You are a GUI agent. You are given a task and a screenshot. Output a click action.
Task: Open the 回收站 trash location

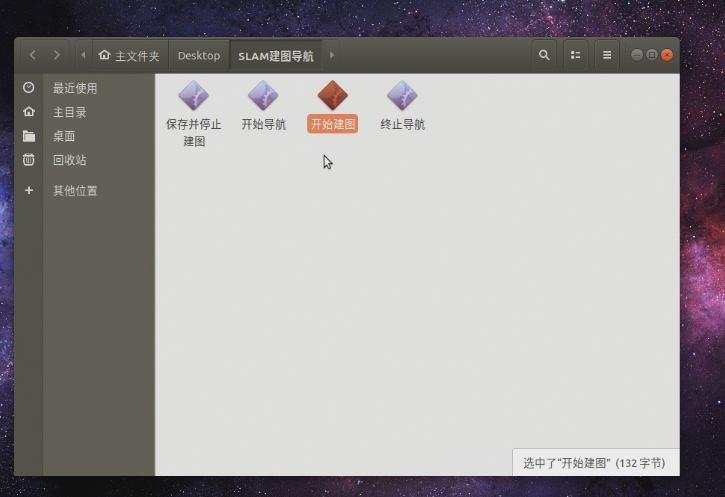pos(69,160)
